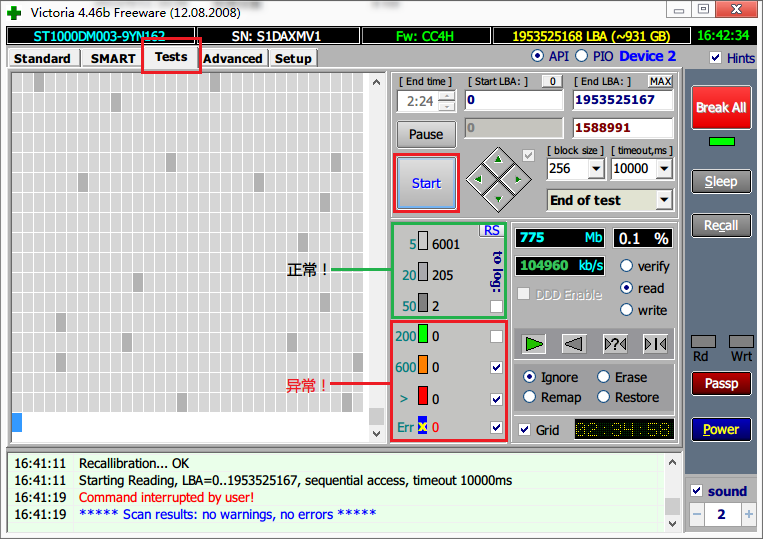Image resolution: width=763 pixels, height=539 pixels.
Task: Switch to the Setup tab
Action: click(293, 58)
